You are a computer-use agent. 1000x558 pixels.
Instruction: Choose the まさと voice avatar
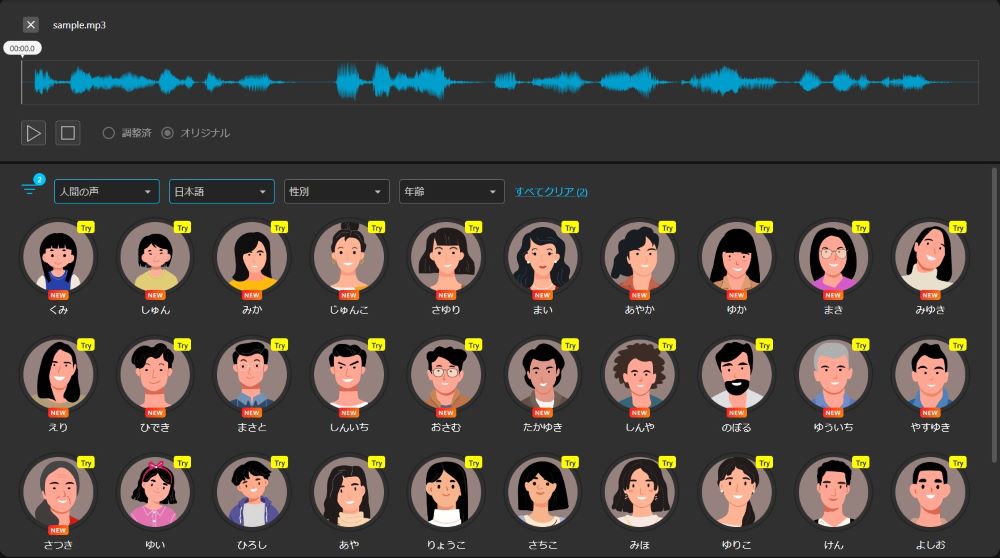(x=252, y=374)
